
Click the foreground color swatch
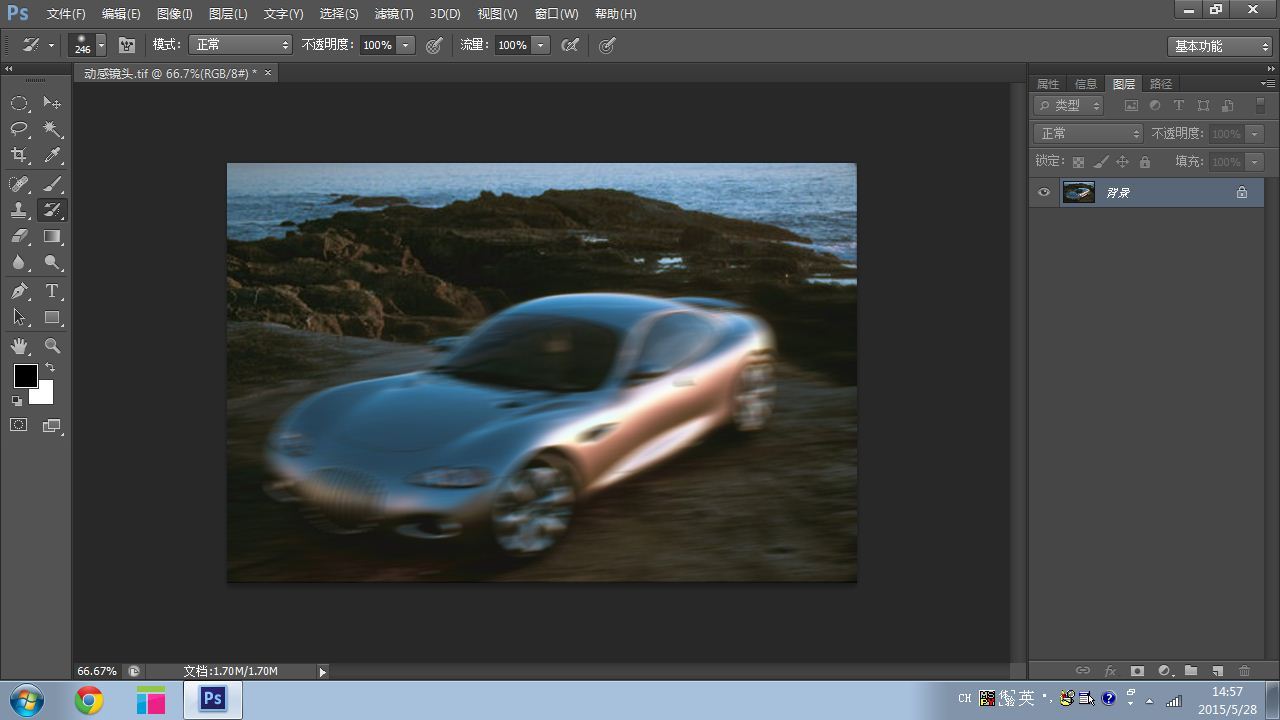point(26,376)
